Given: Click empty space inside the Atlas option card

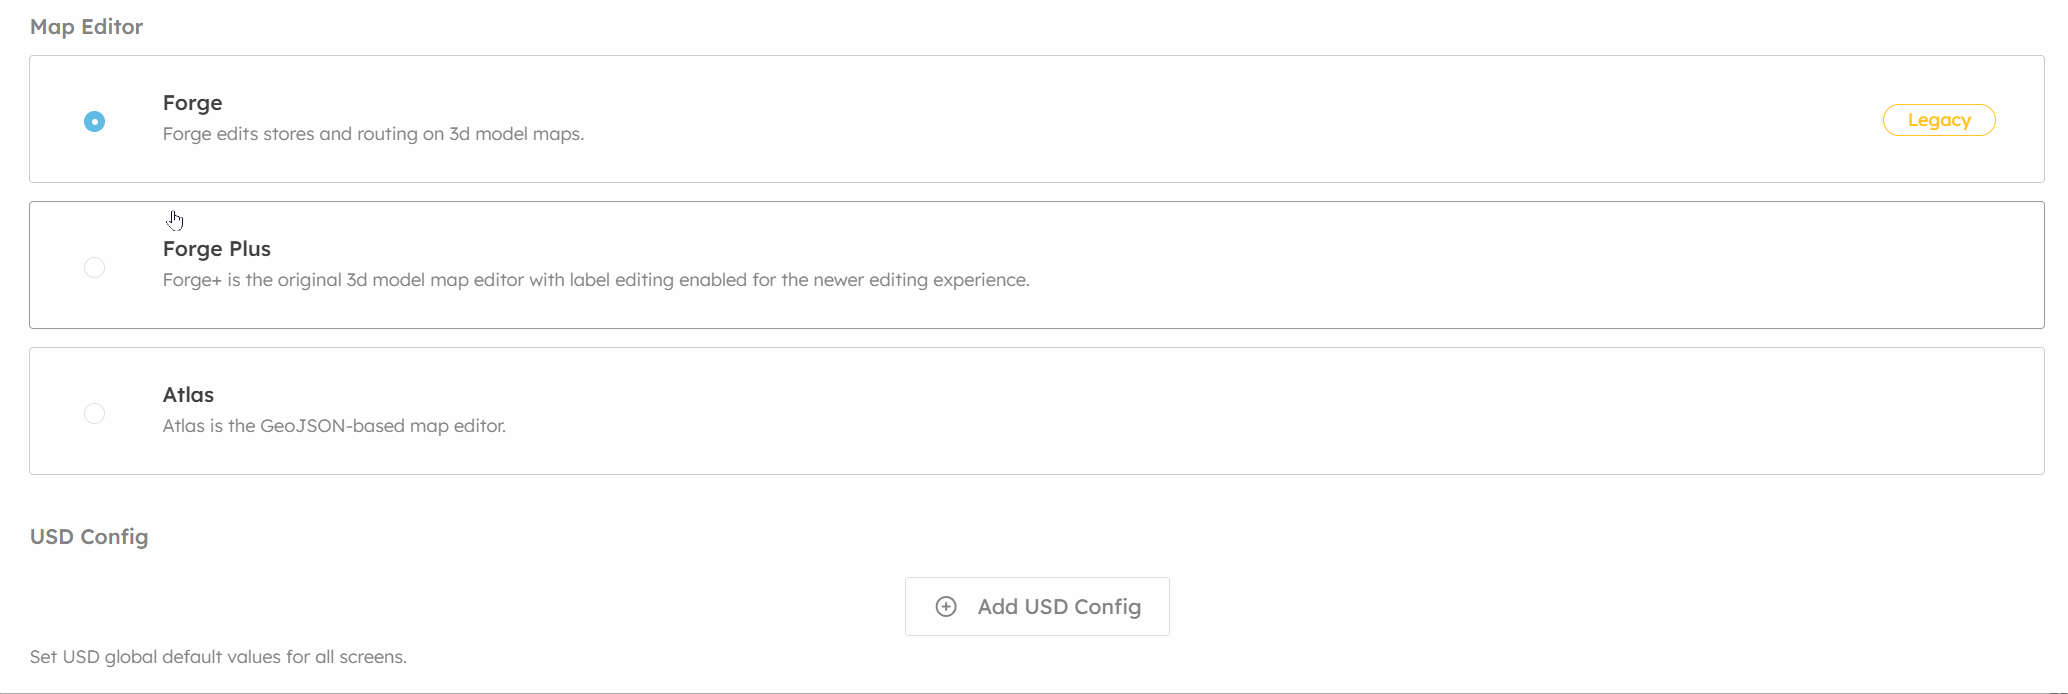Looking at the screenshot, I should (1200, 411).
